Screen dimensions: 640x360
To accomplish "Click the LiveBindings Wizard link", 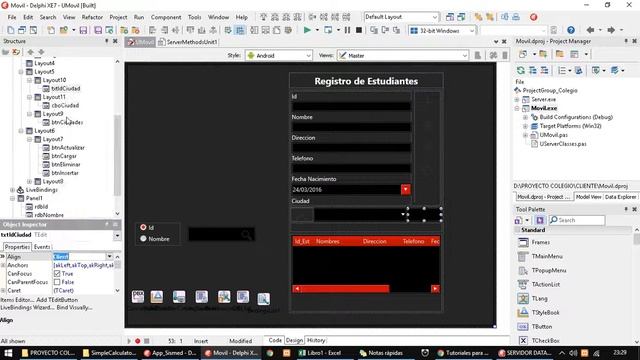I will pos(27,307).
